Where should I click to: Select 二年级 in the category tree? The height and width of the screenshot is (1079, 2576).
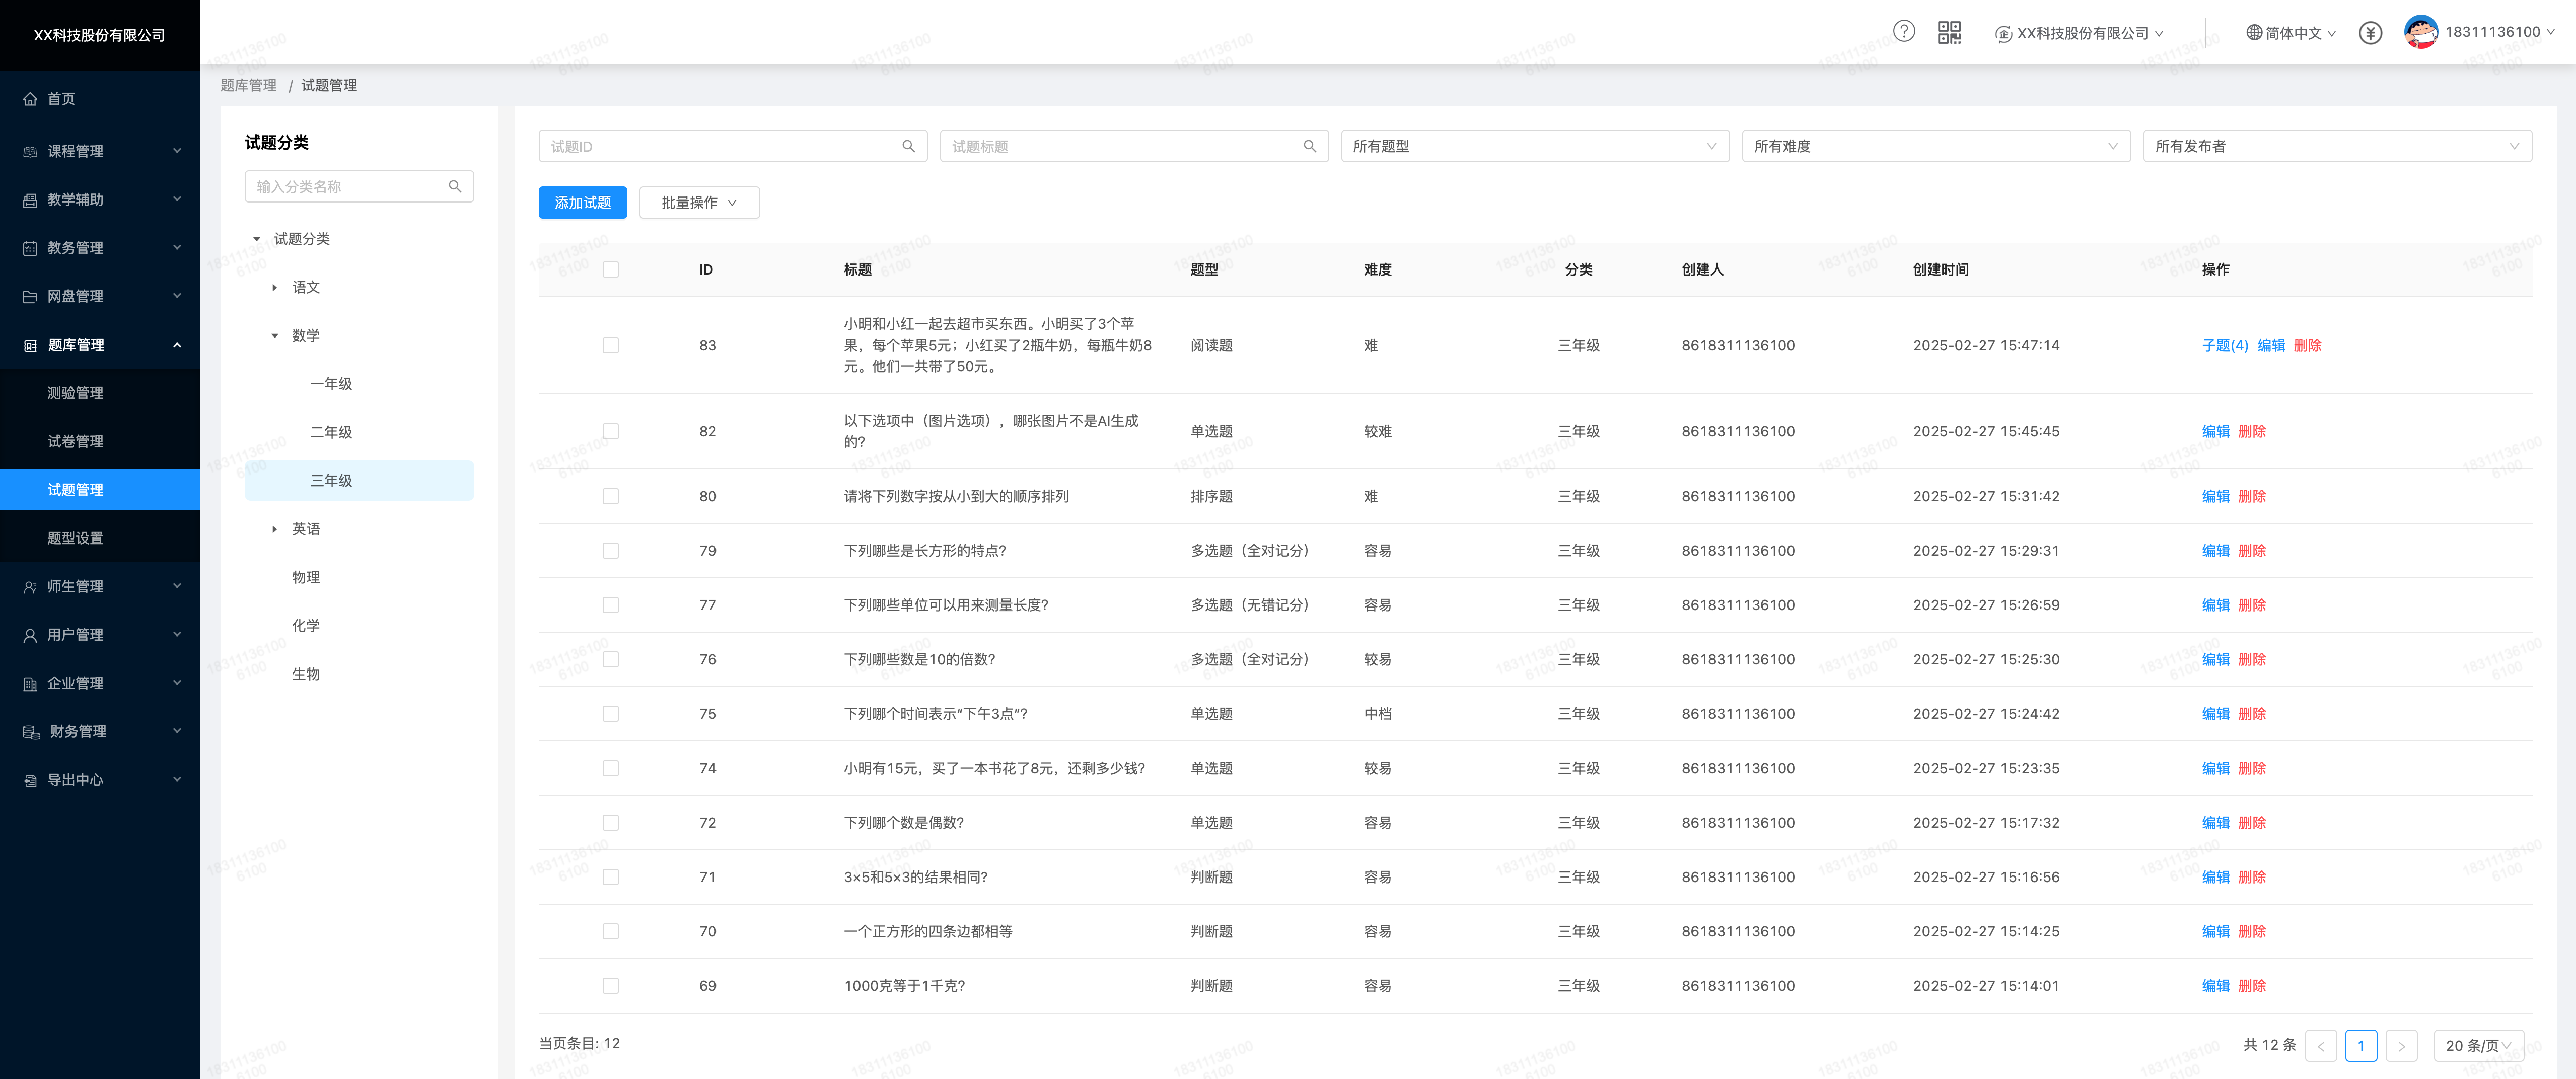(x=331, y=432)
